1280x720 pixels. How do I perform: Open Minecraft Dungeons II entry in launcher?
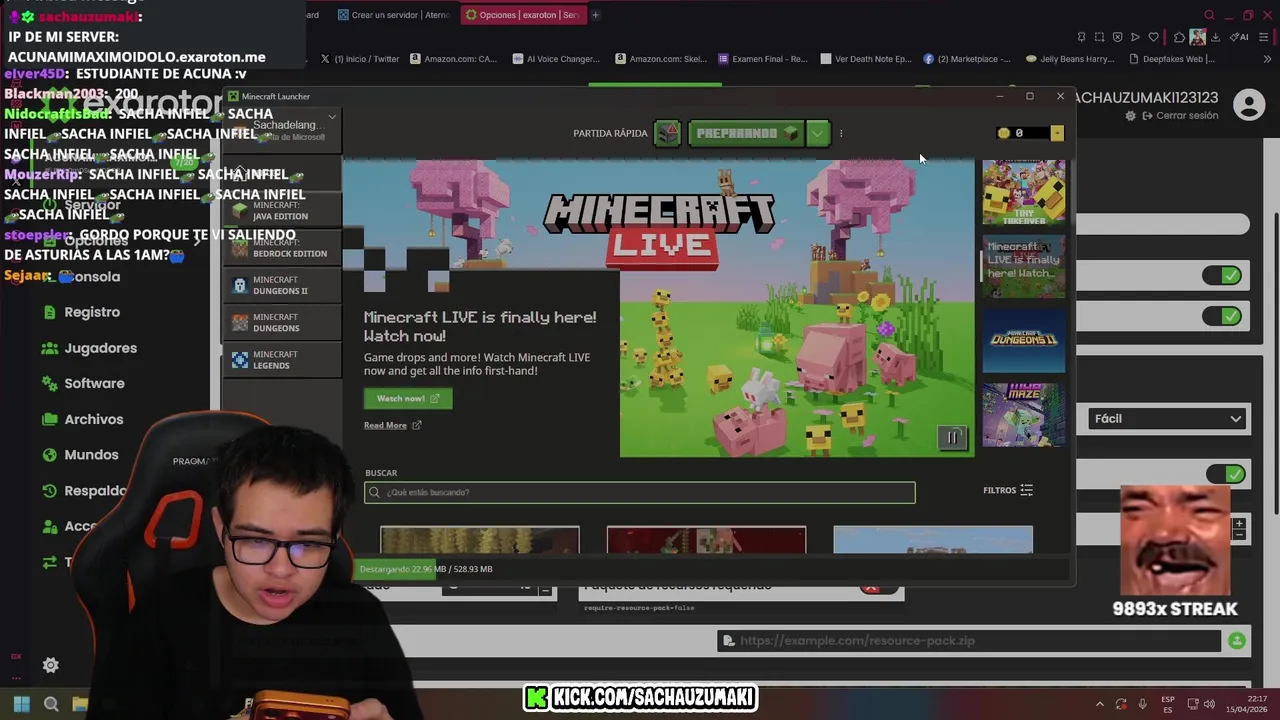point(282,285)
